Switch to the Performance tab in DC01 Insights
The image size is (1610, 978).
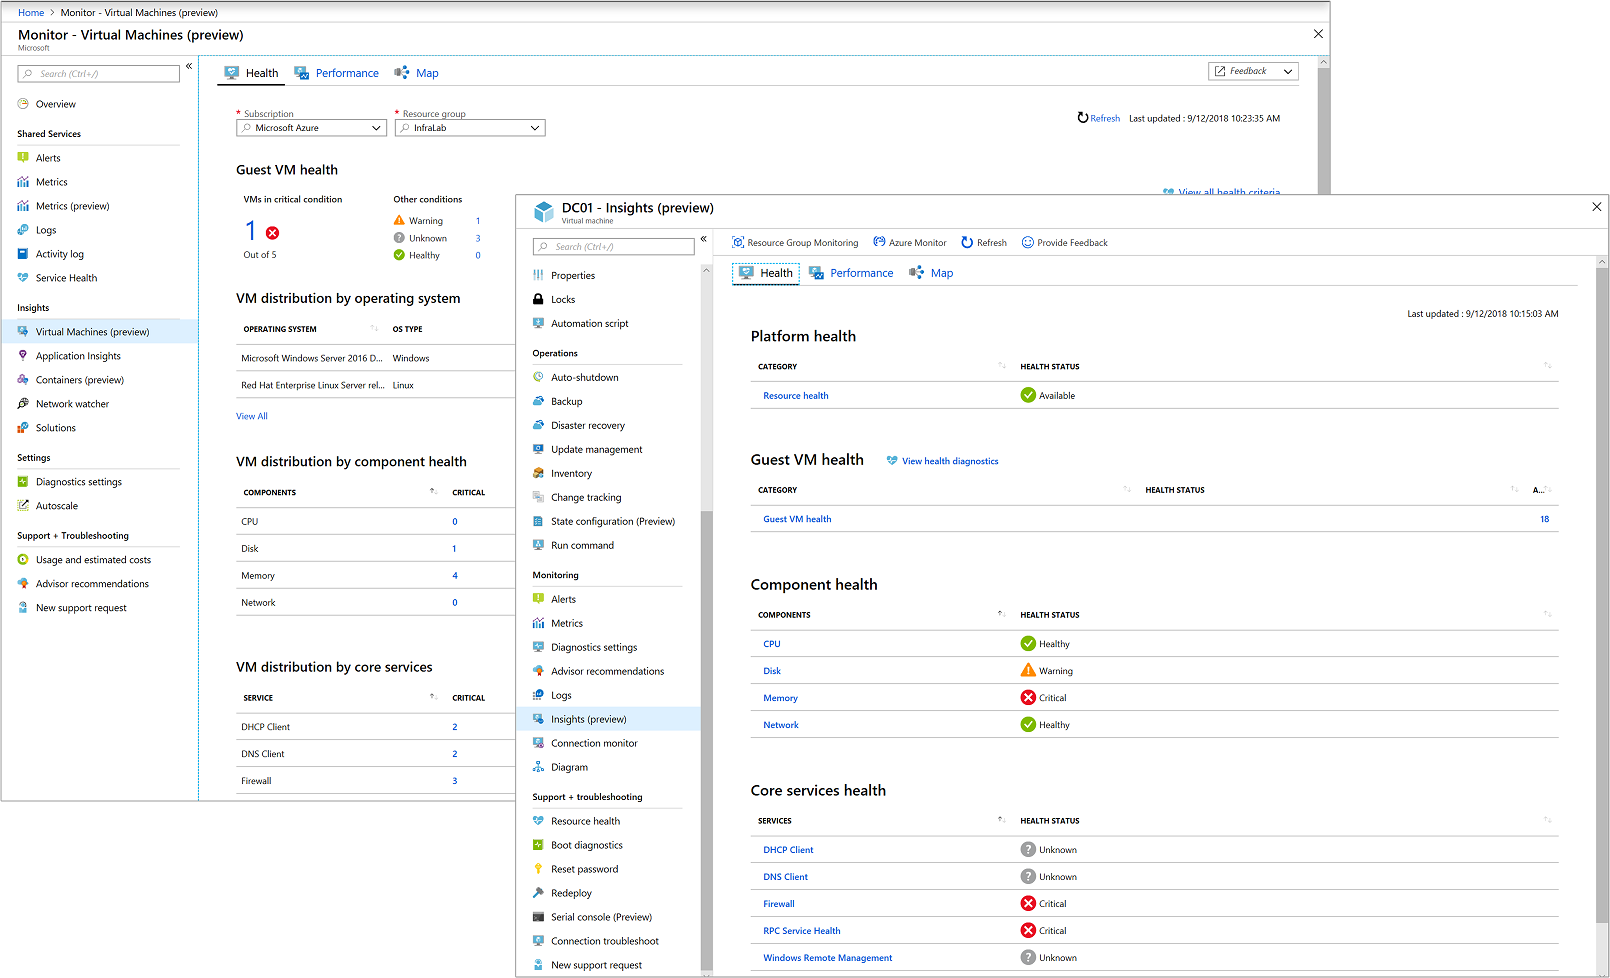pyautogui.click(x=860, y=272)
